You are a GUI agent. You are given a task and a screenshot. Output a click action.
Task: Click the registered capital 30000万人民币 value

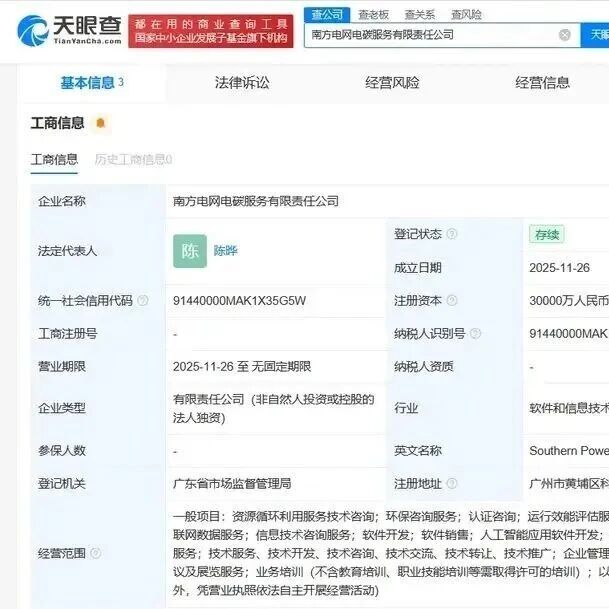[569, 301]
